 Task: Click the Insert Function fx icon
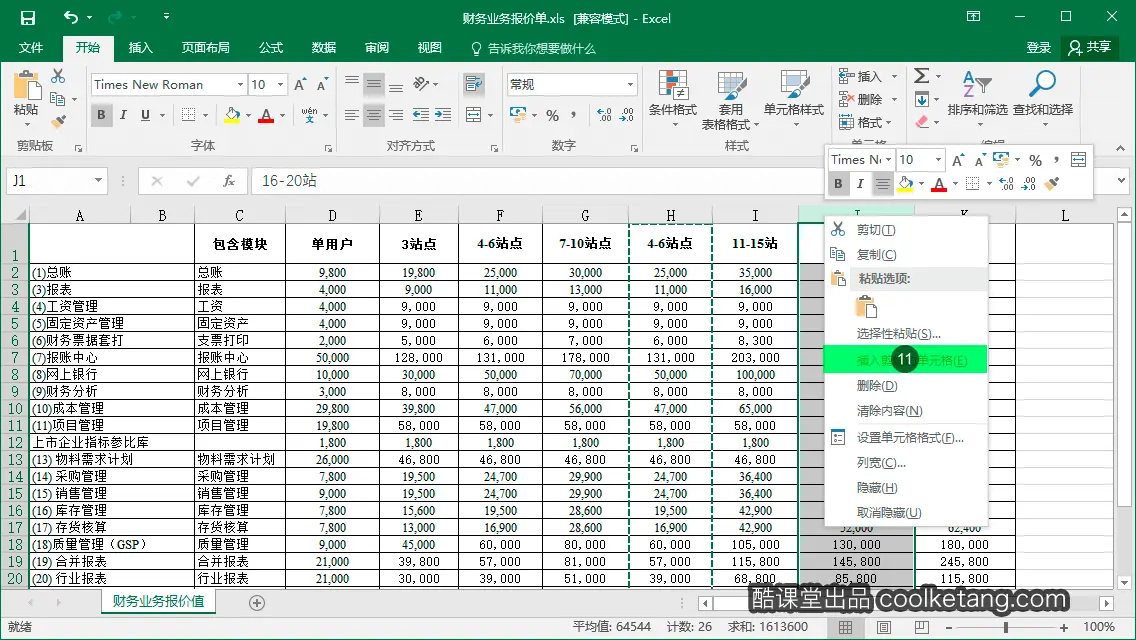pyautogui.click(x=229, y=180)
